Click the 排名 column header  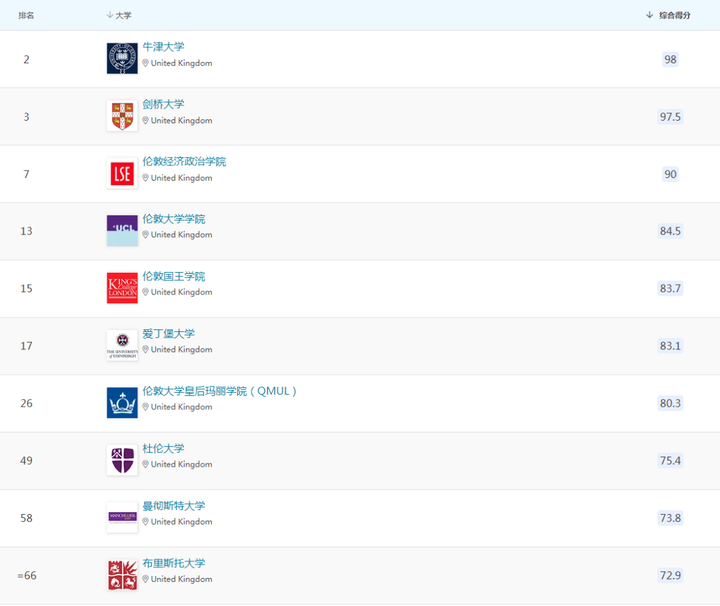(26, 15)
